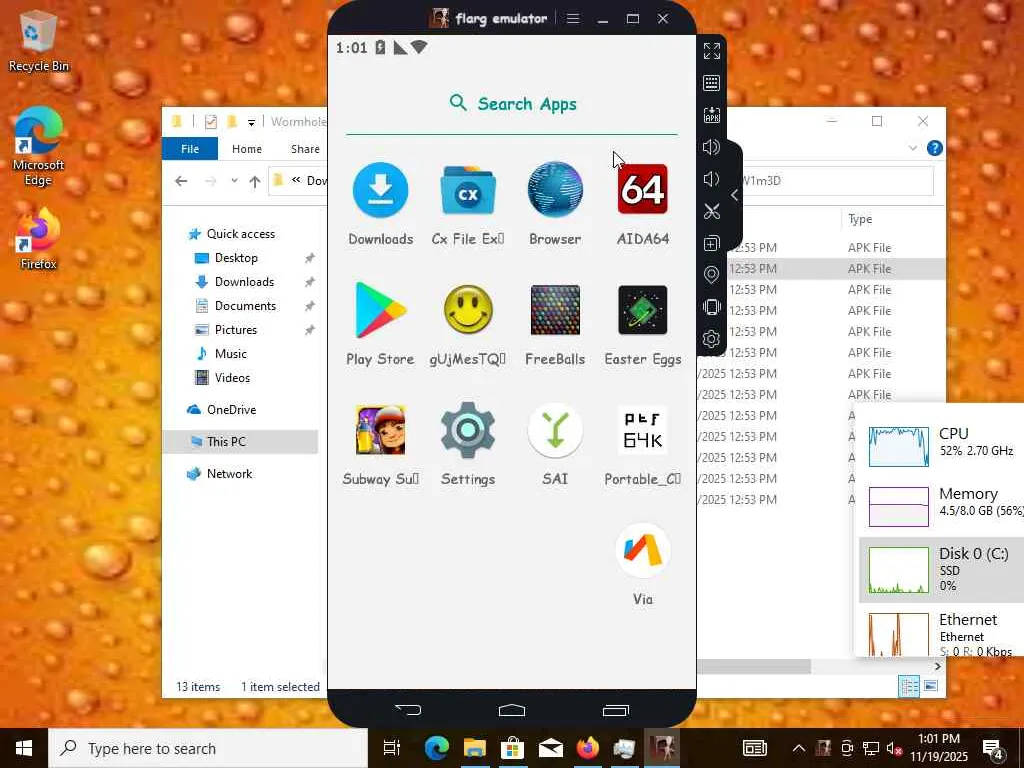
Task: Open Recycle Bin desktop icon
Action: click(39, 42)
